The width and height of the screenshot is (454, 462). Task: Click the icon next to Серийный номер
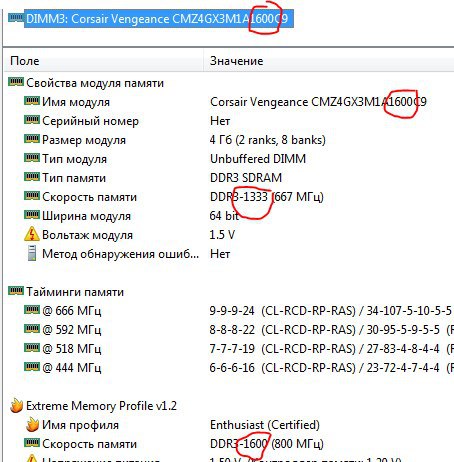tap(32, 120)
